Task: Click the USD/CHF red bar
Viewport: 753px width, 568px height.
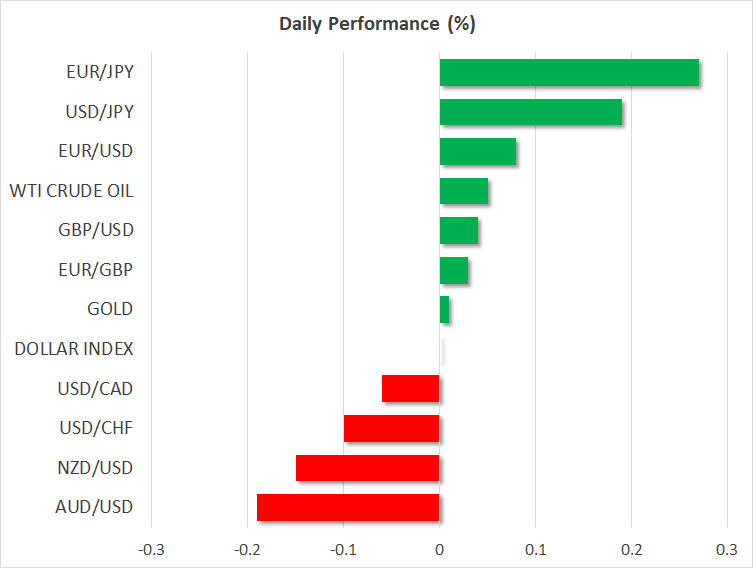Action: [392, 428]
